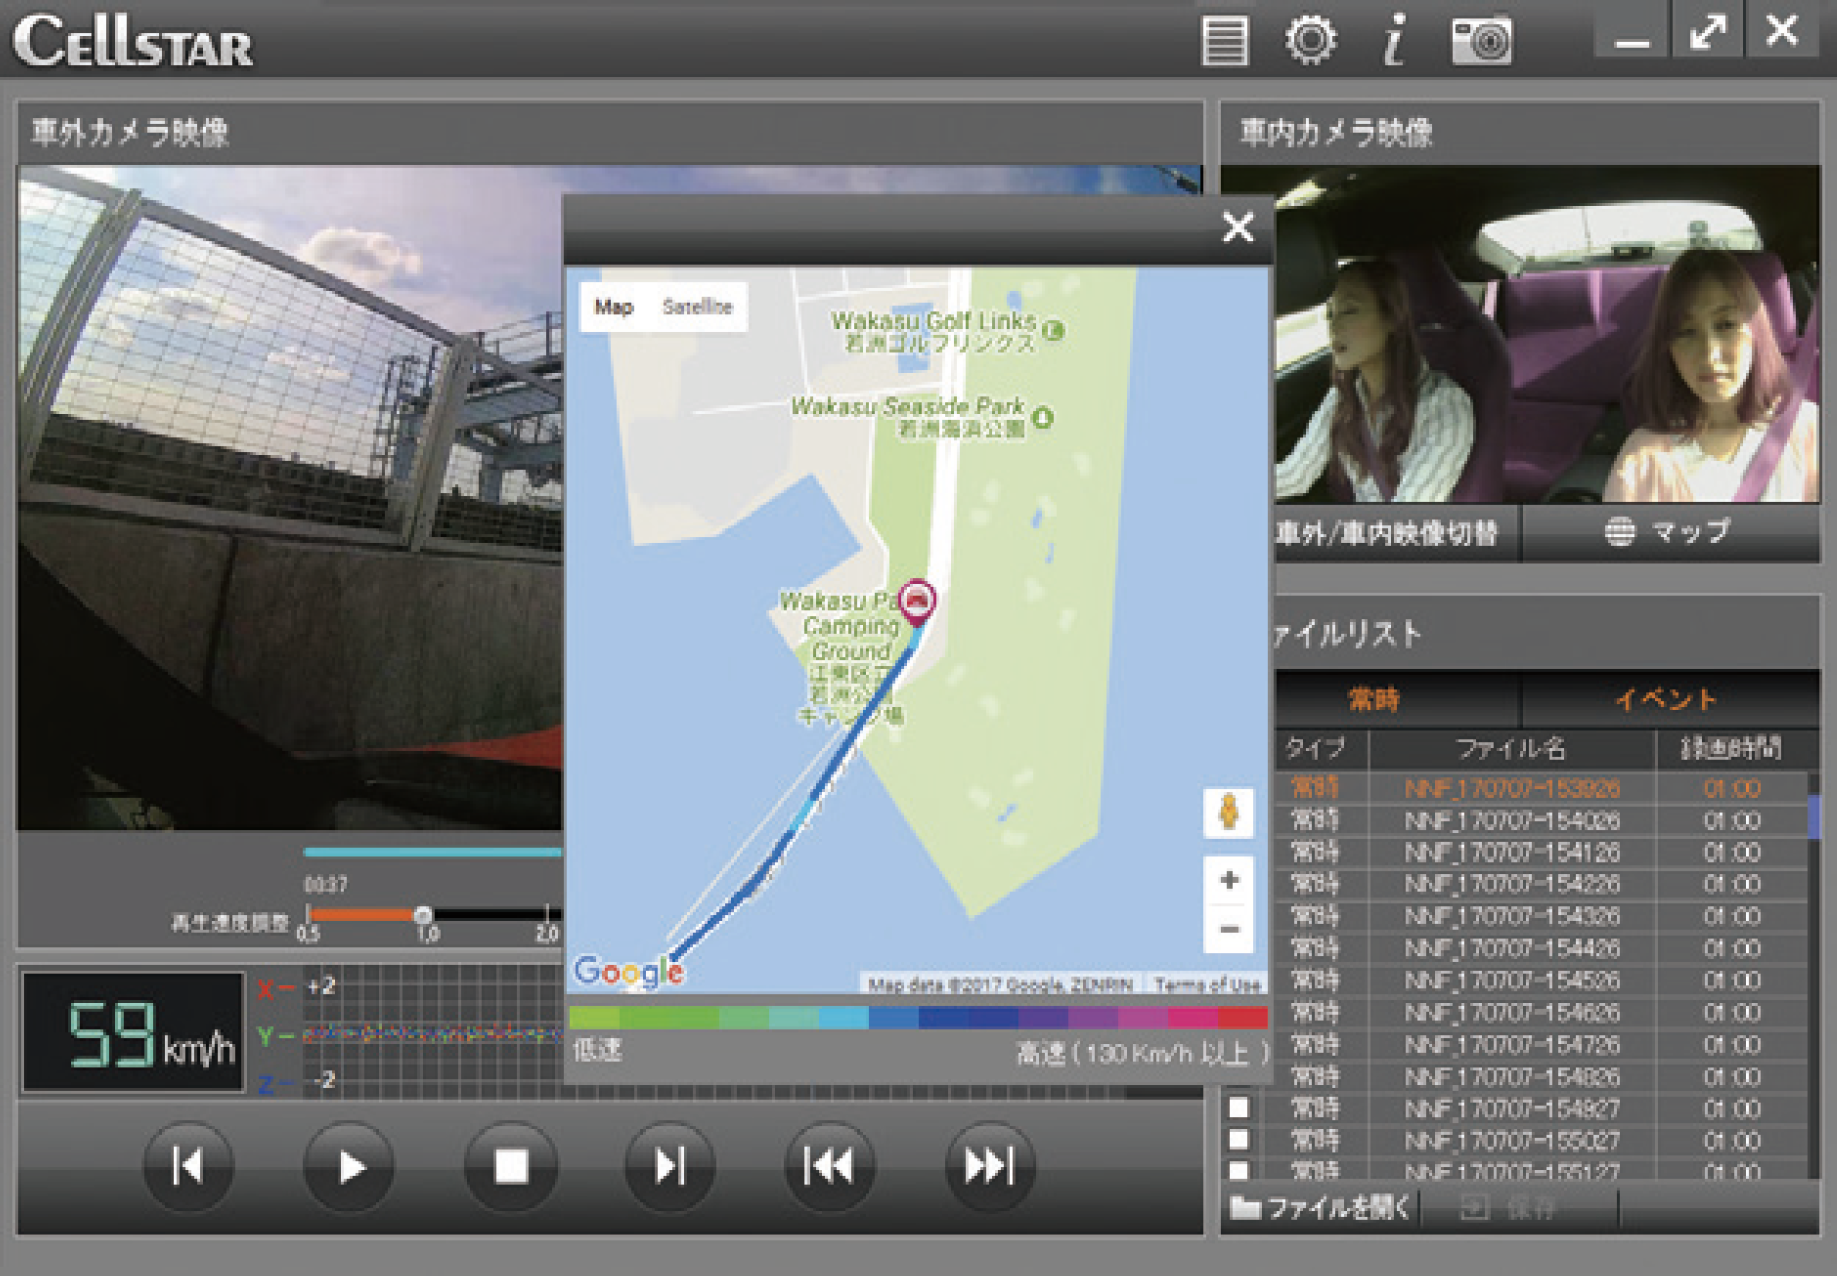The image size is (1837, 1276).
Task: Sort by the ファイル名 column header
Action: tap(1511, 749)
